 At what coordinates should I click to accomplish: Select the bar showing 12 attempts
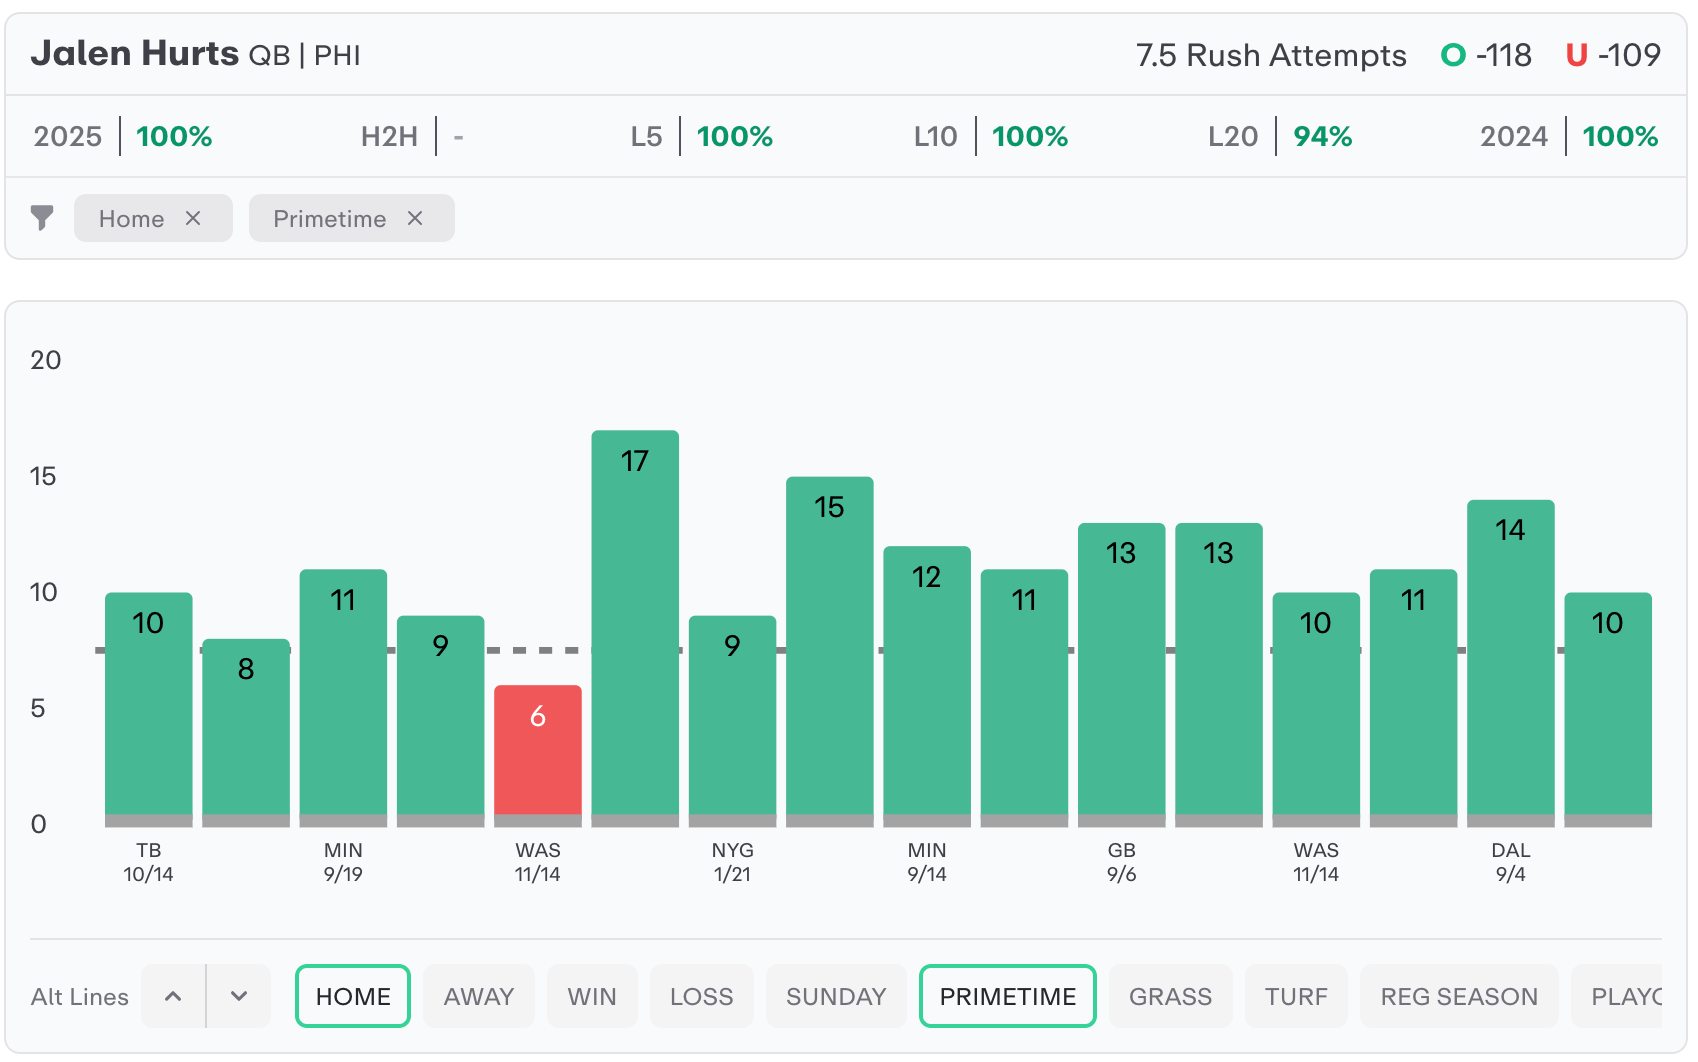(x=927, y=686)
